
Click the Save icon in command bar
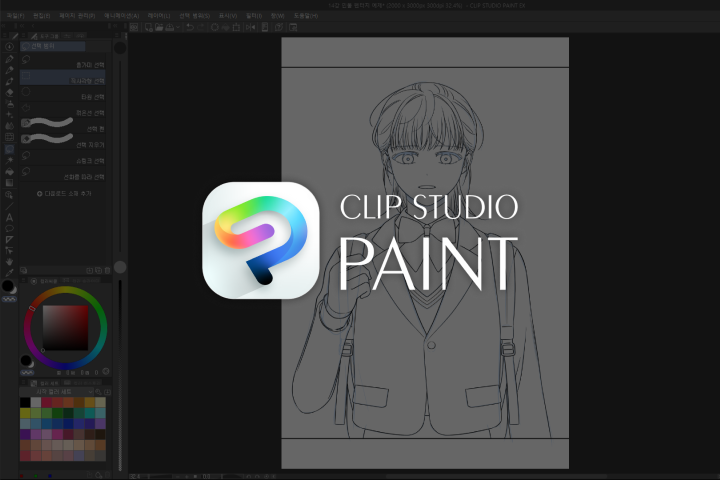click(169, 28)
